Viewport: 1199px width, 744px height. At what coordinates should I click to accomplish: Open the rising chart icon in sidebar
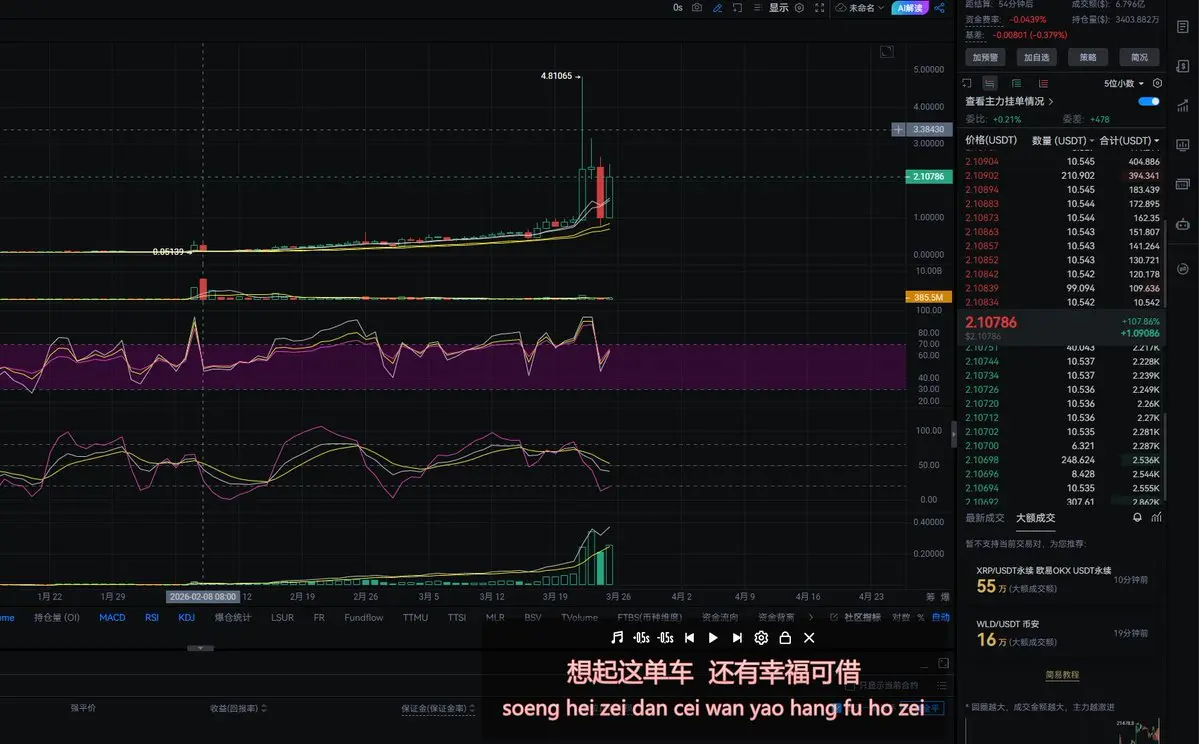coord(1182,106)
